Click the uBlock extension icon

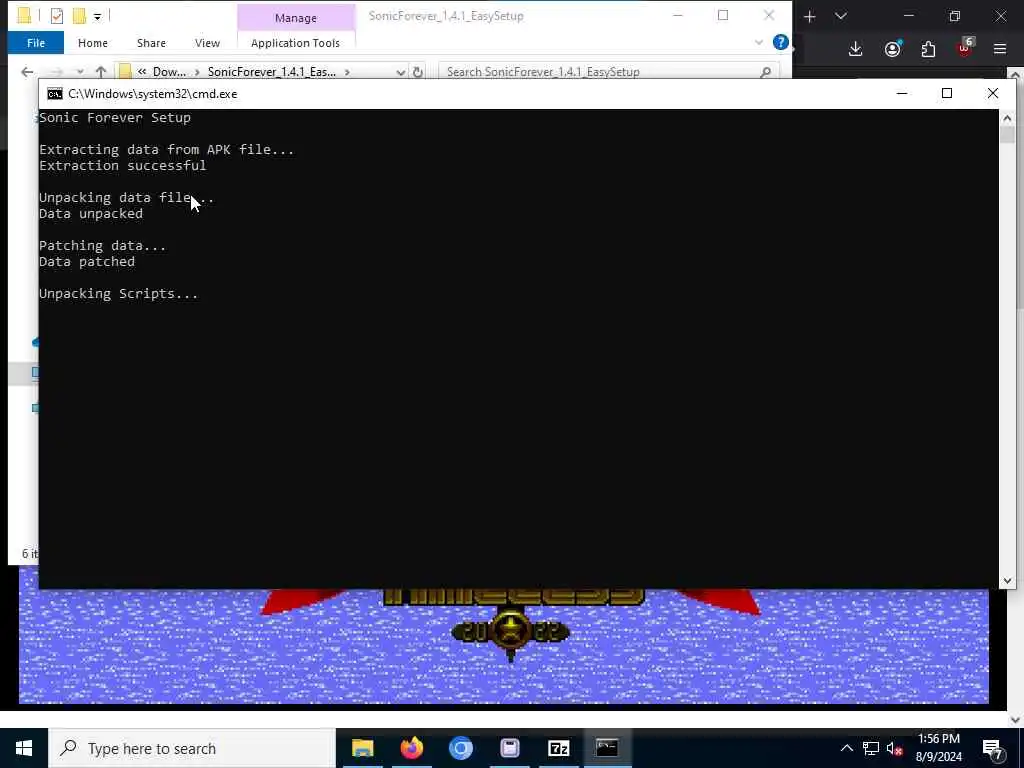(965, 47)
